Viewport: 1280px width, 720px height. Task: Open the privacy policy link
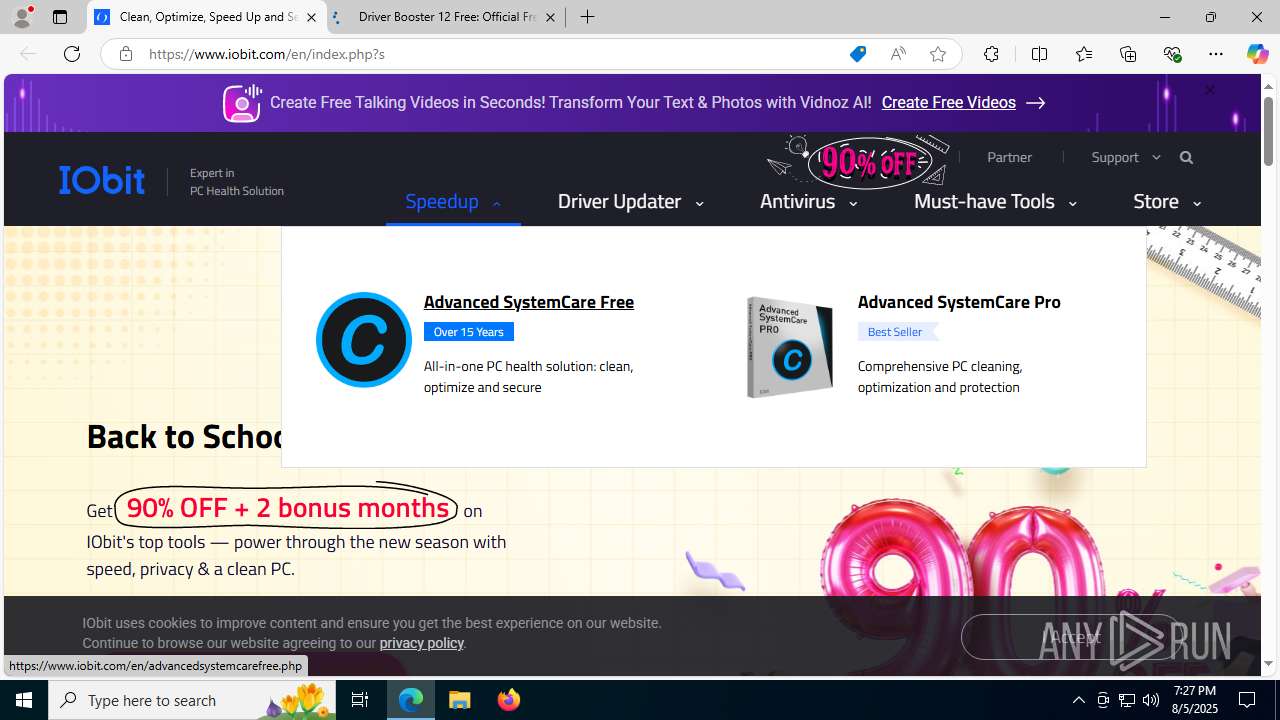[x=421, y=643]
